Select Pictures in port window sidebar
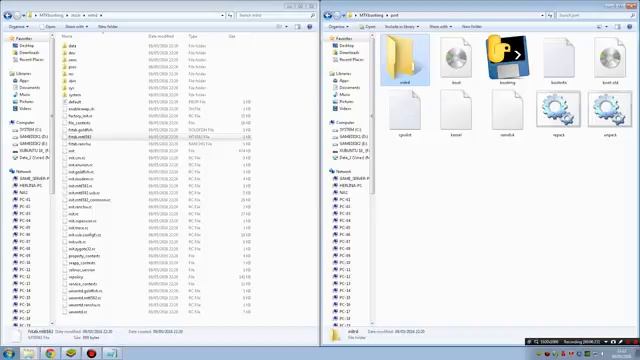Viewport: 640px width, 360px height. 346,102
